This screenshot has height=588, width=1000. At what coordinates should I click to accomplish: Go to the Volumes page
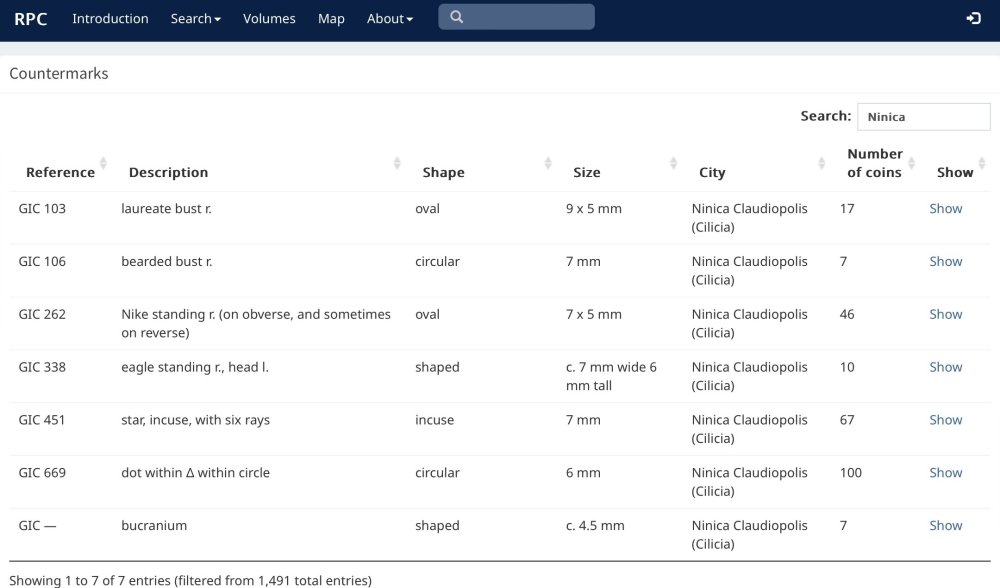[x=269, y=18]
